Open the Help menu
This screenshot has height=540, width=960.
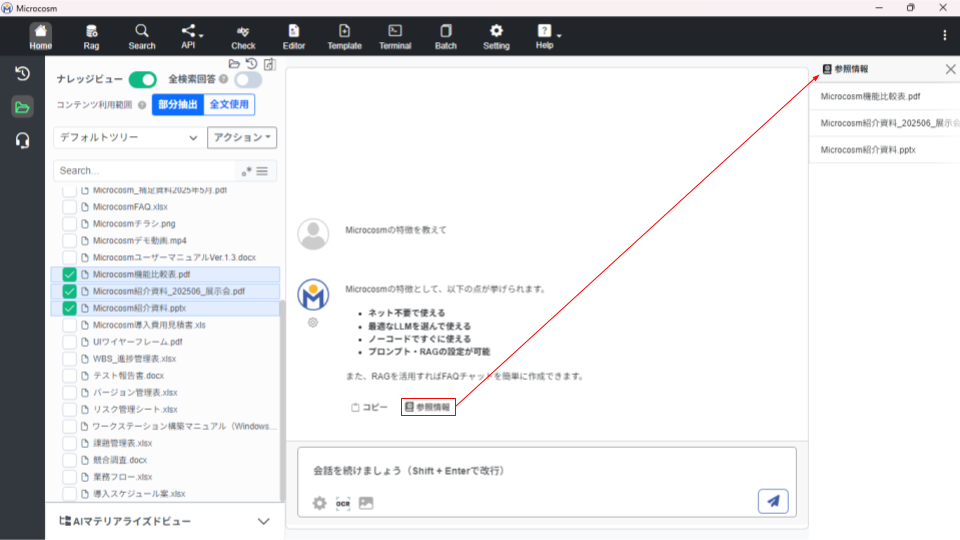(x=548, y=37)
